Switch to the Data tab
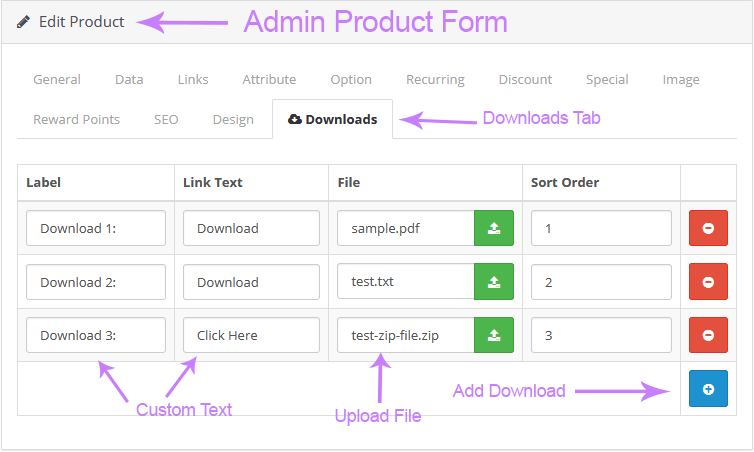The height and width of the screenshot is (452, 754). (x=129, y=79)
